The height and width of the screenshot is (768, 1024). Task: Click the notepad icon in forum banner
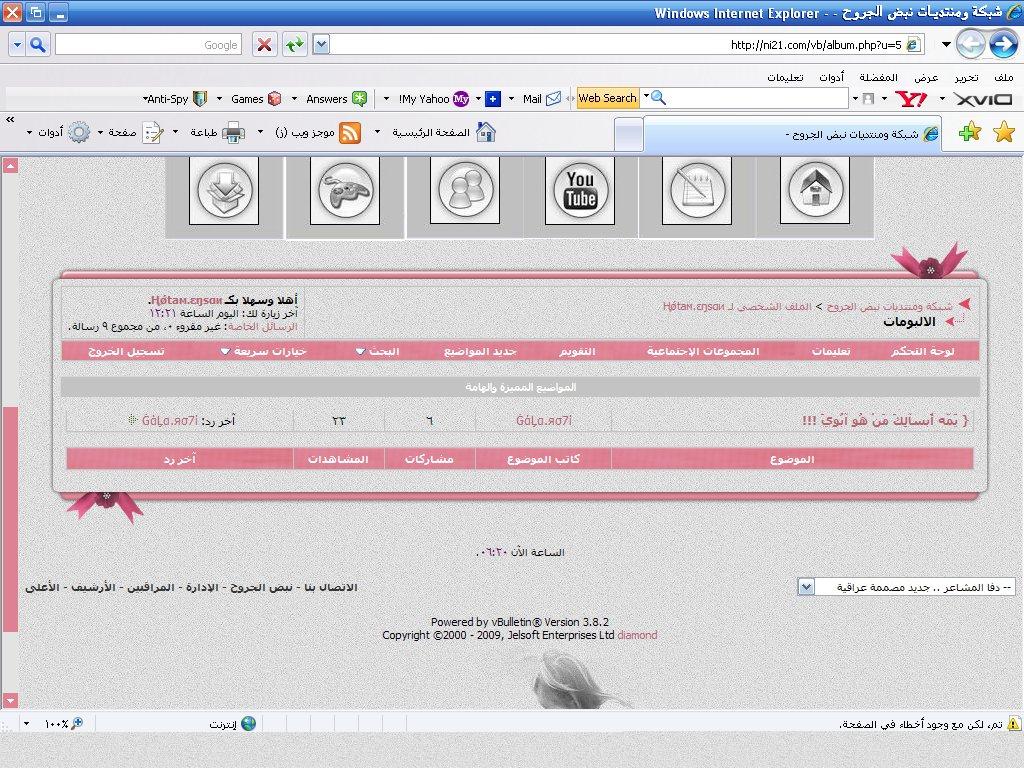click(697, 191)
